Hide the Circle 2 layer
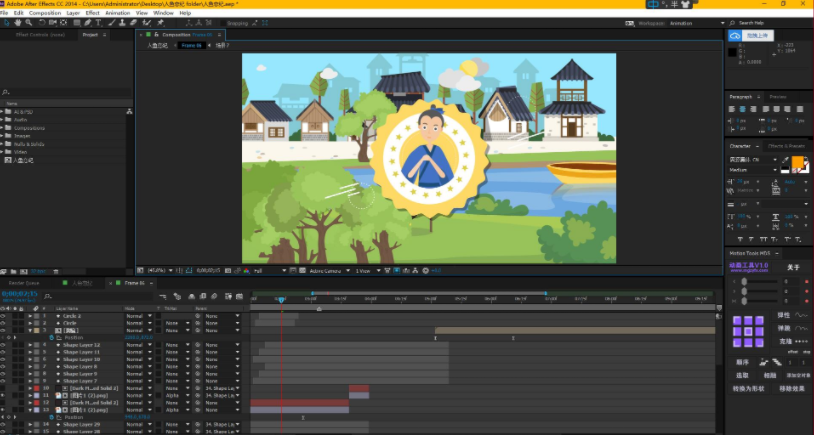 (x=4, y=316)
